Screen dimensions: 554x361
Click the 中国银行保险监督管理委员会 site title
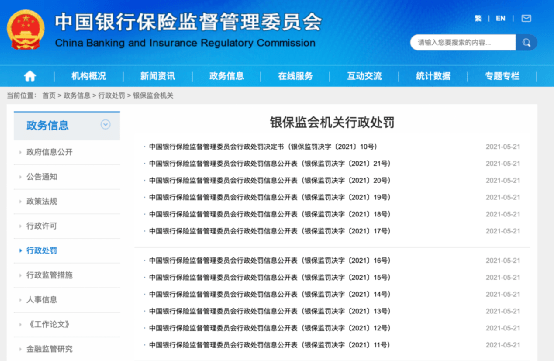coord(188,22)
